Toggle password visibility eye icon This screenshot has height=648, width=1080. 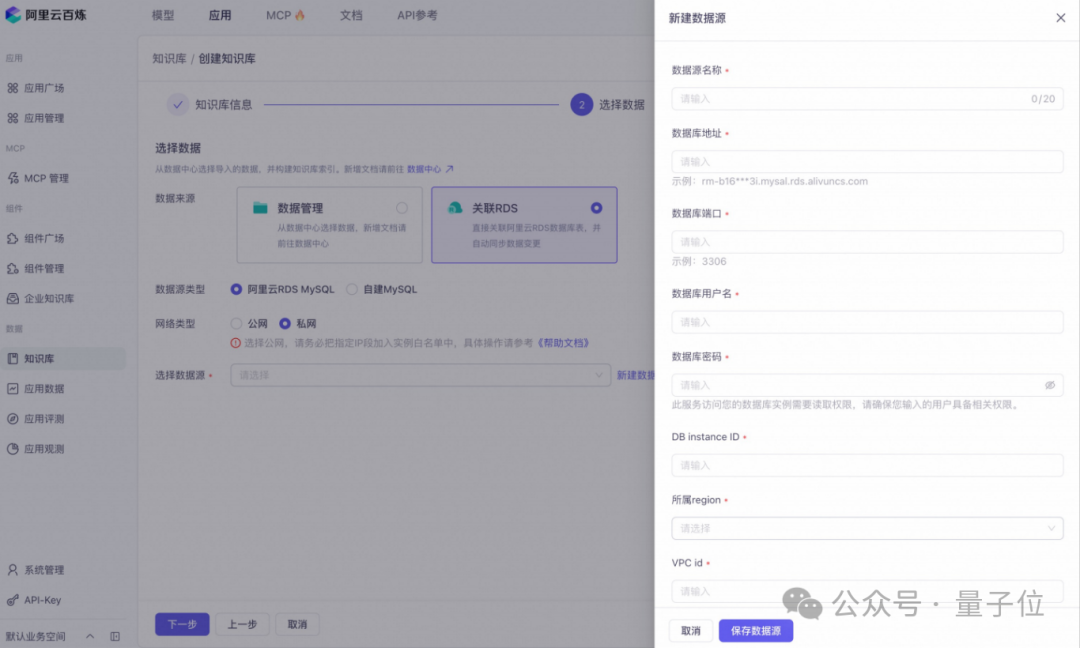coord(1050,385)
